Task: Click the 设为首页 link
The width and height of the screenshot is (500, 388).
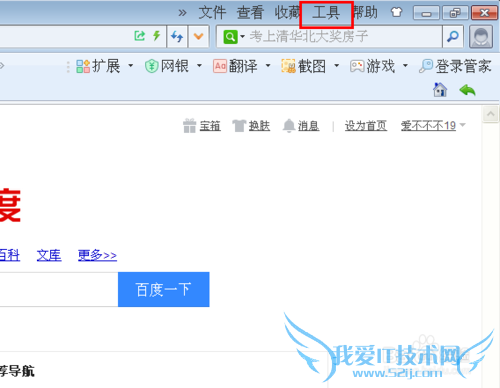Action: tap(366, 126)
